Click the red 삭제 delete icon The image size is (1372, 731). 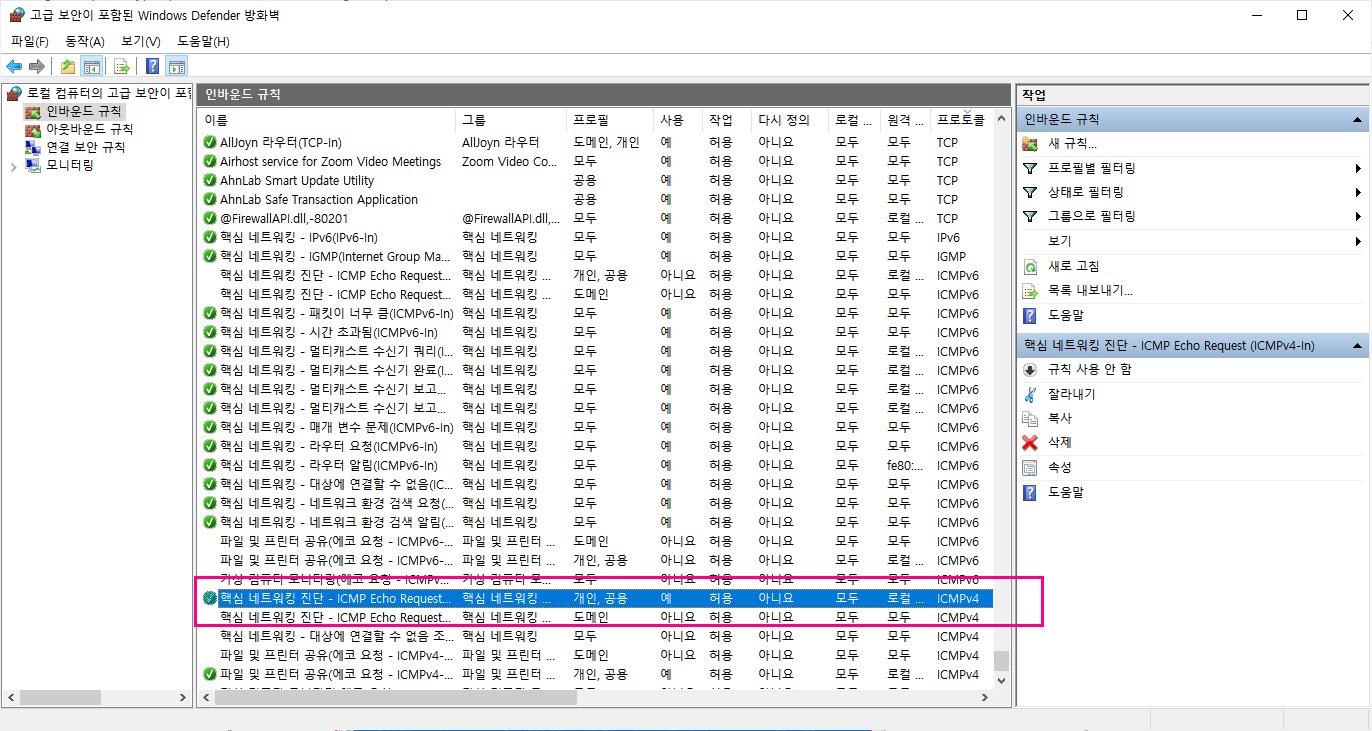1031,443
